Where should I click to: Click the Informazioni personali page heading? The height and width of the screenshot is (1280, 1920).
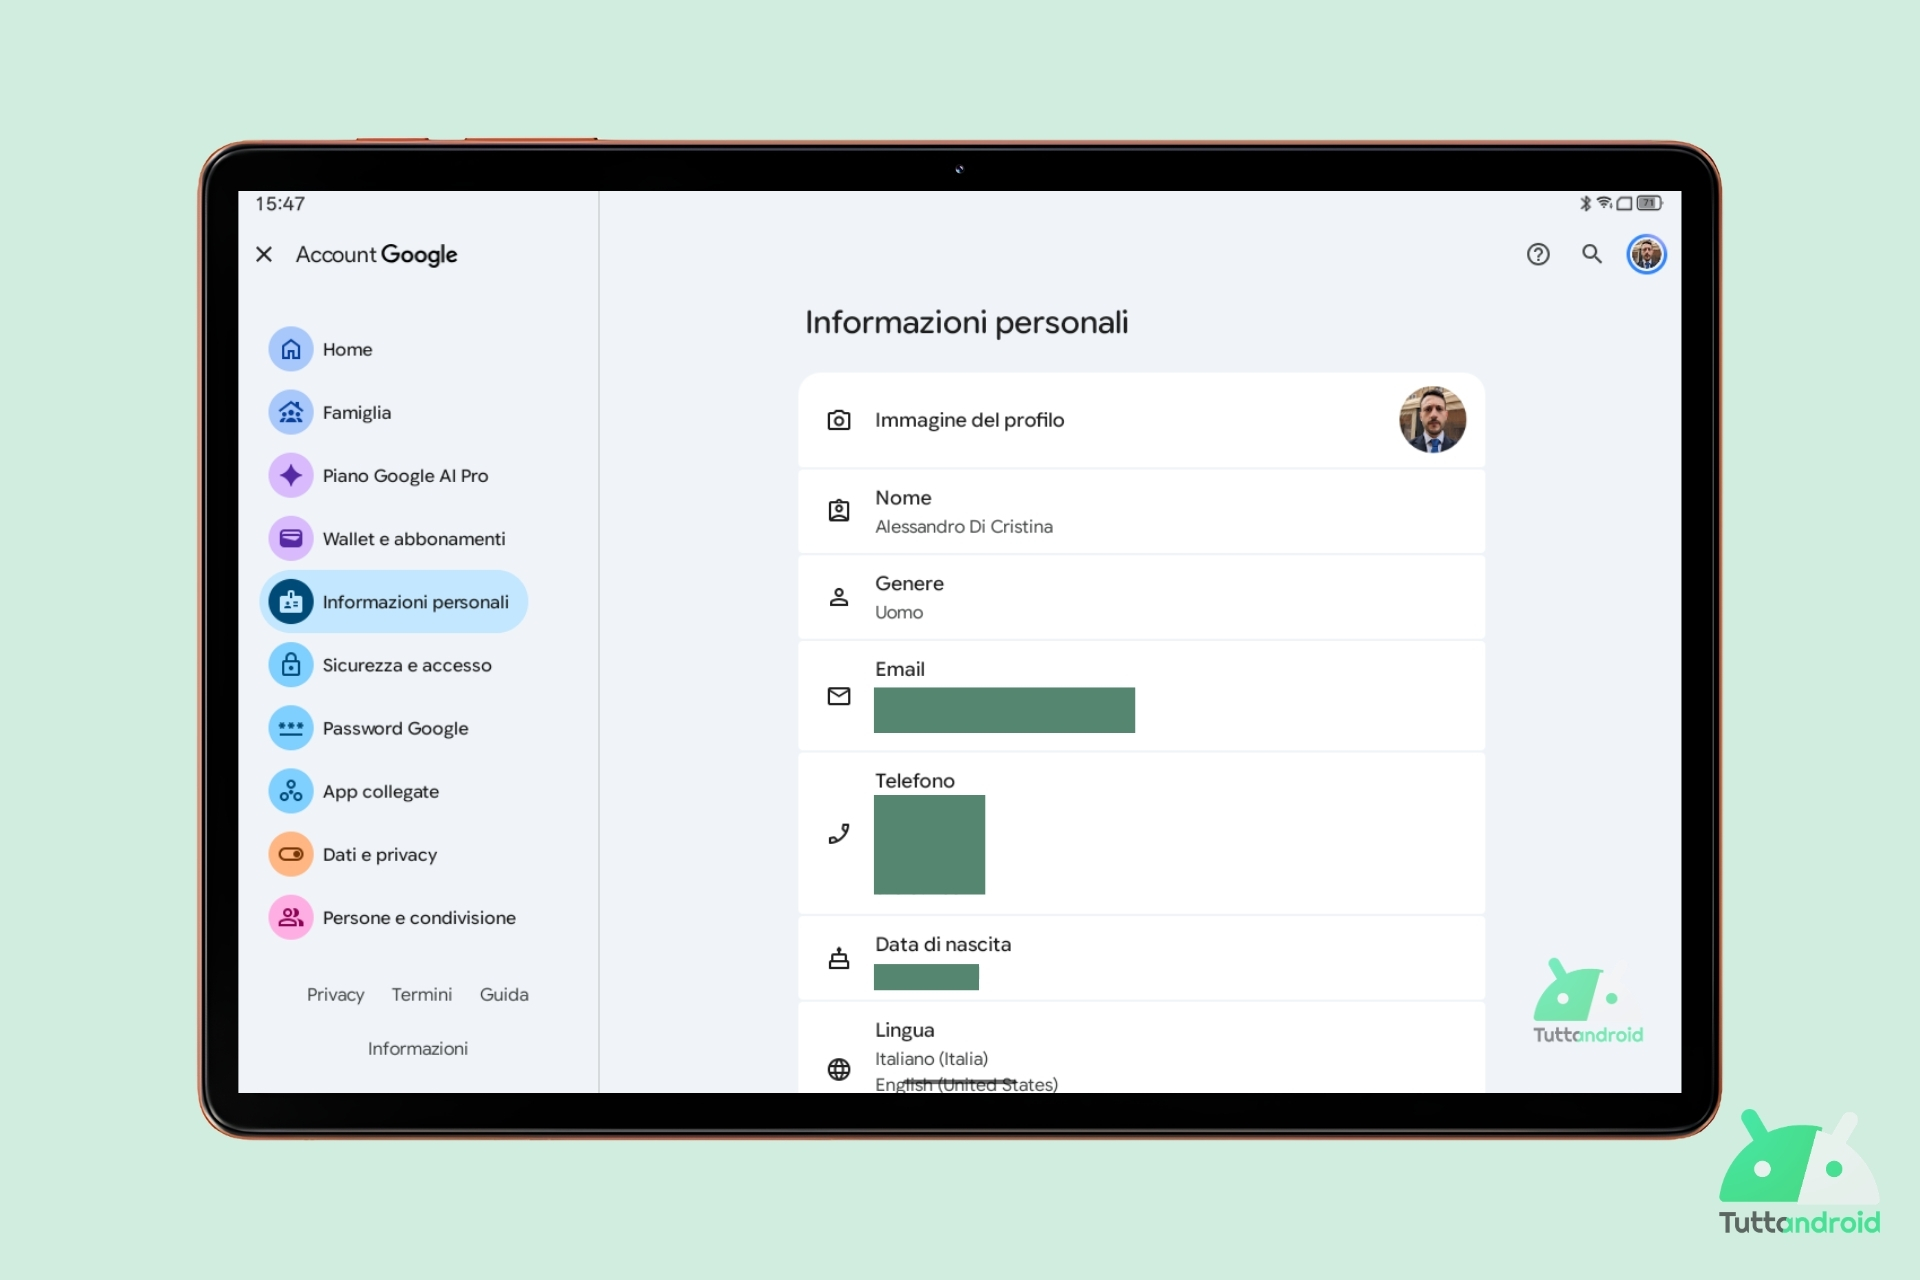point(966,322)
